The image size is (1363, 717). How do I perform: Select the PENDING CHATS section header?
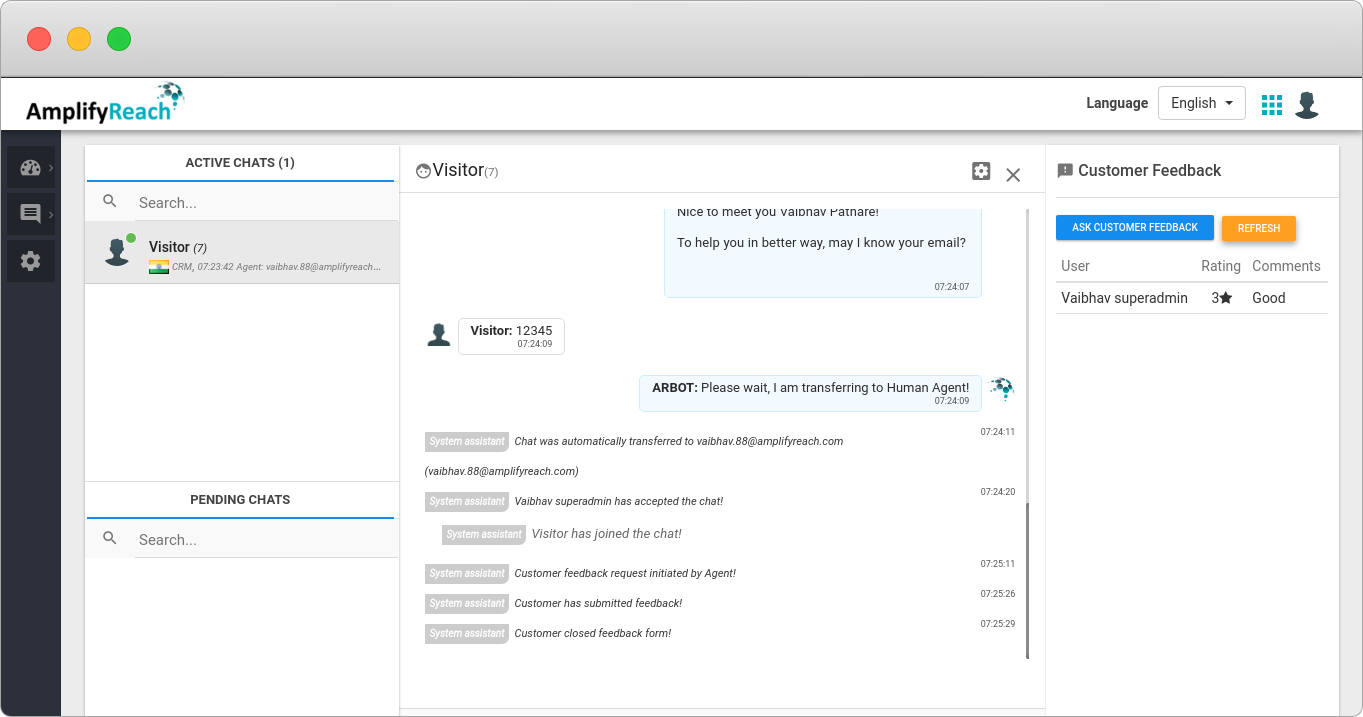tap(240, 499)
